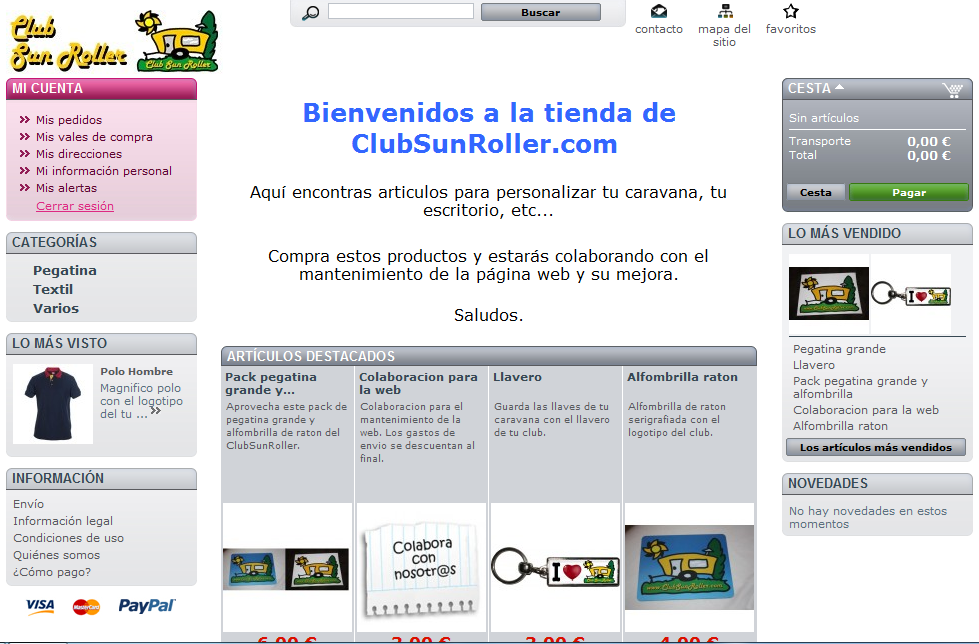This screenshot has height=644, width=979.
Task: Click into the search text field
Action: (400, 12)
